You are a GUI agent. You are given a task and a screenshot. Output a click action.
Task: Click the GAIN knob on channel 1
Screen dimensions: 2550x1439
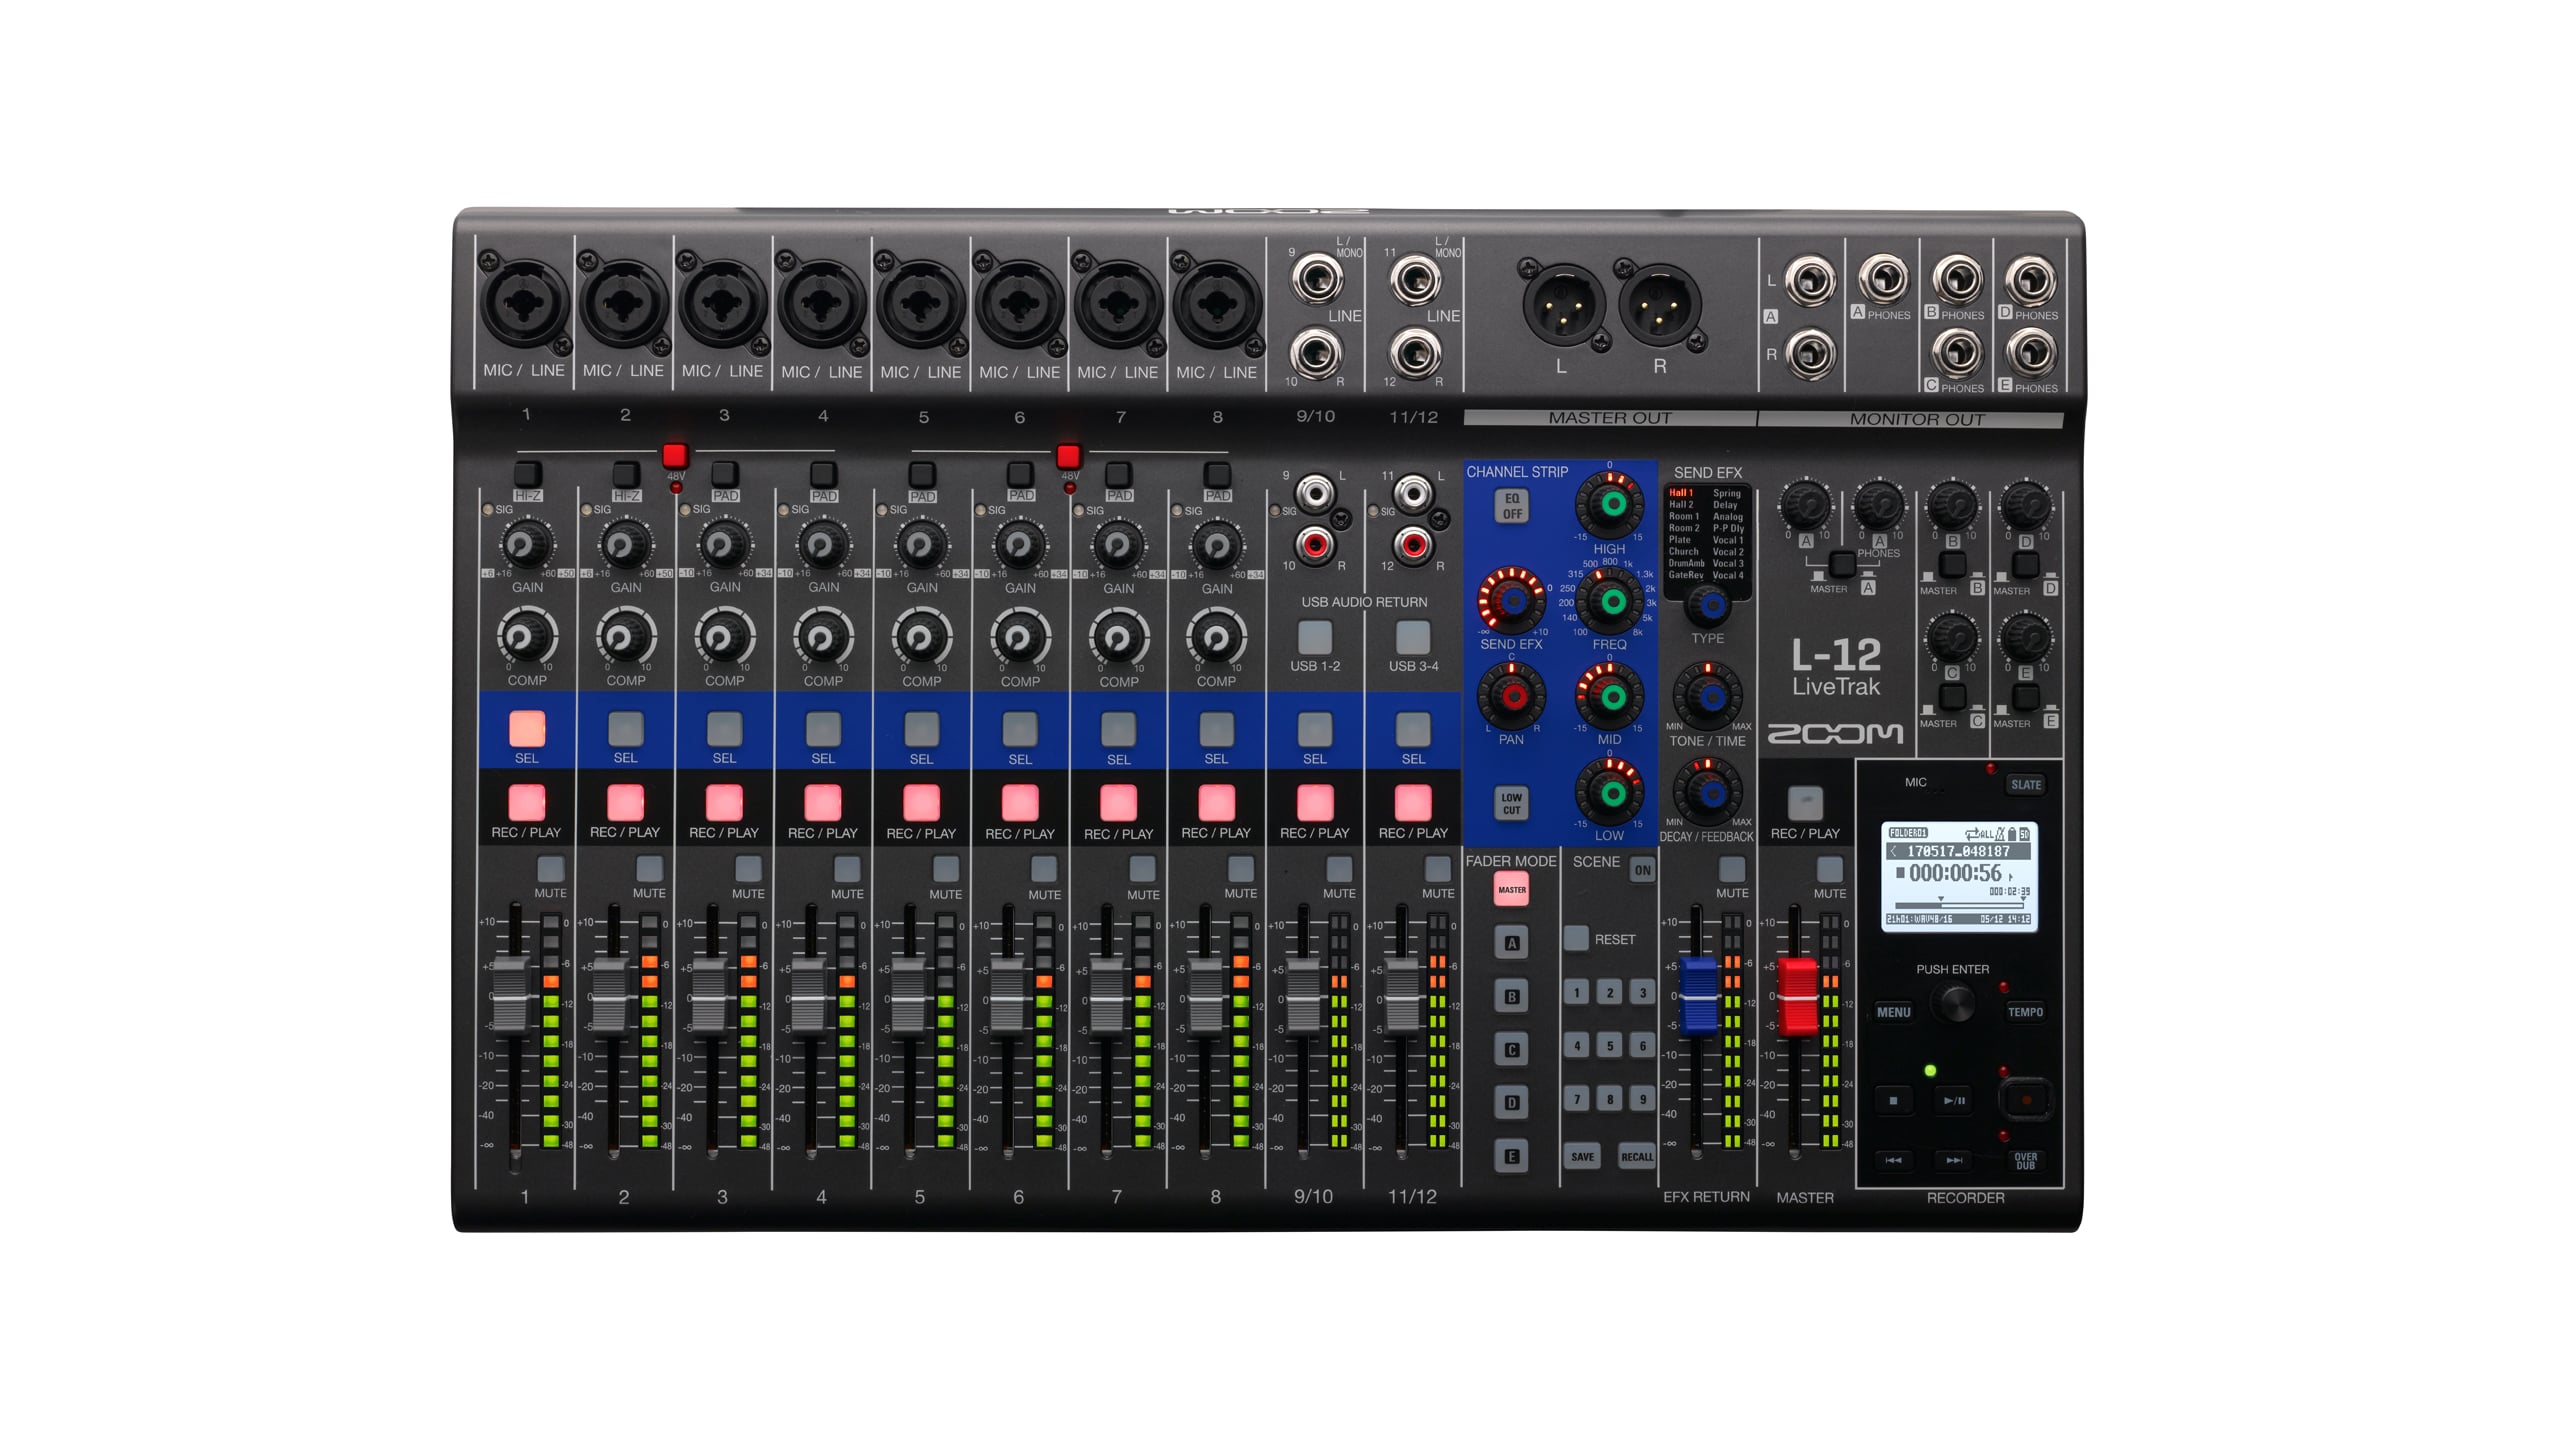click(527, 545)
